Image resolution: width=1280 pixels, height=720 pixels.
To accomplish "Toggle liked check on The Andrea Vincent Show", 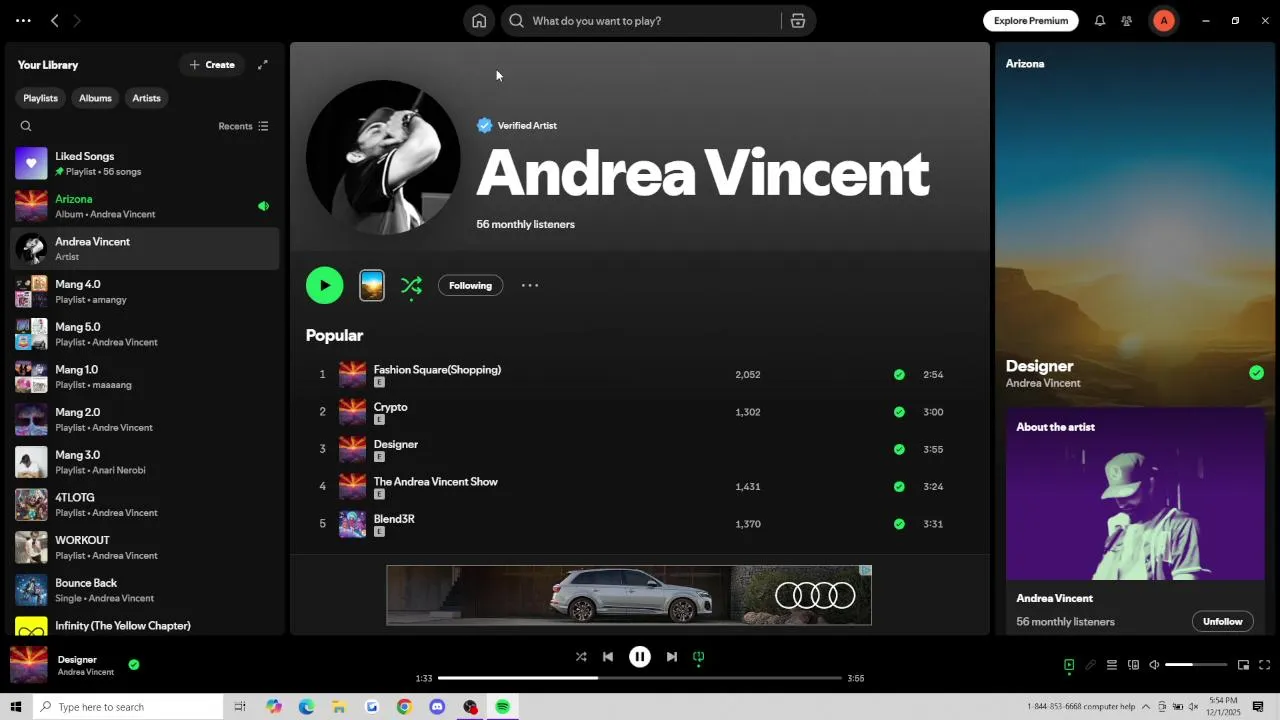I will click(x=899, y=487).
